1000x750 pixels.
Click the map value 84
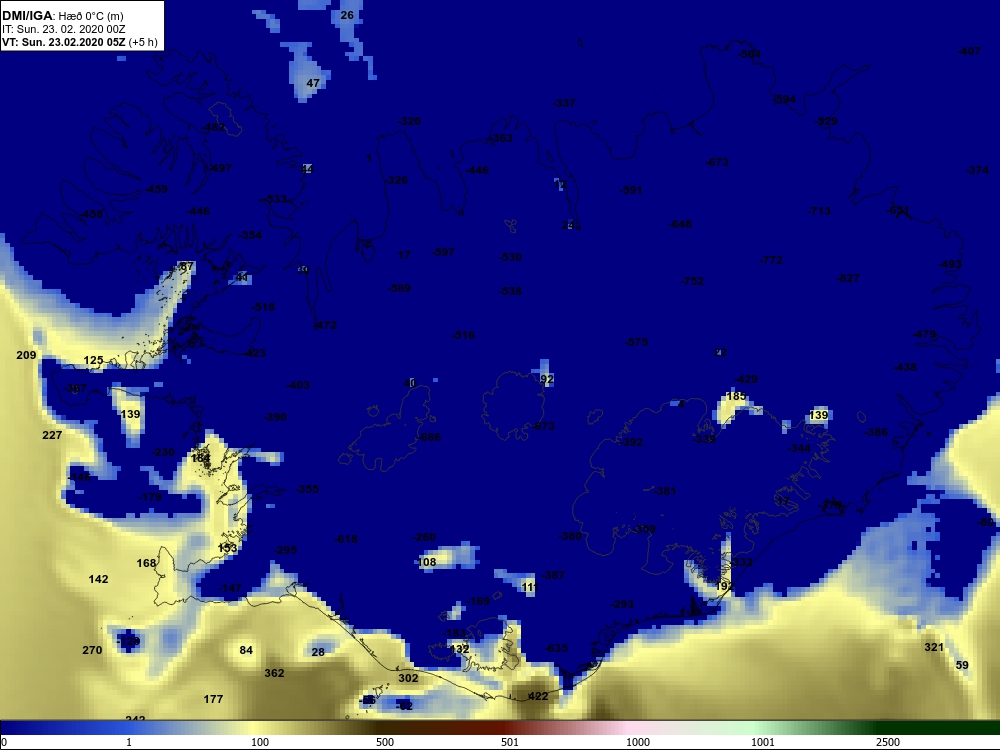click(246, 651)
